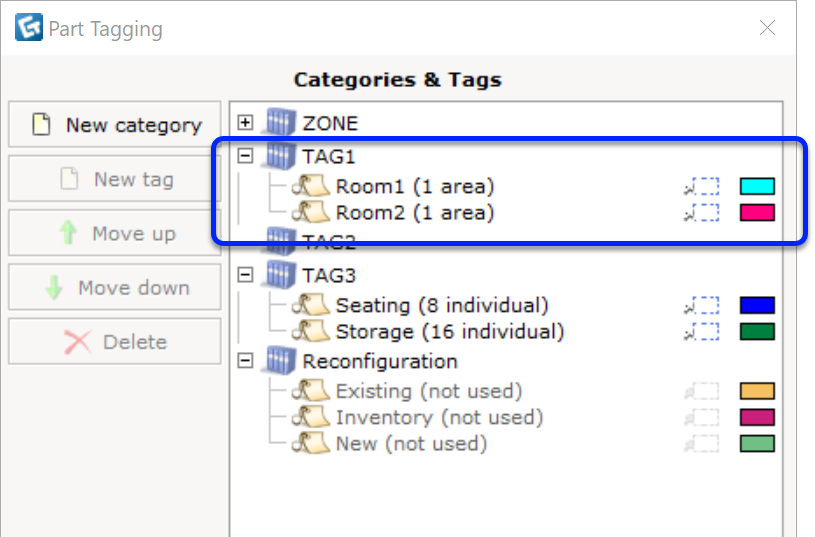Click the Storage tag scroll icon

(310, 332)
